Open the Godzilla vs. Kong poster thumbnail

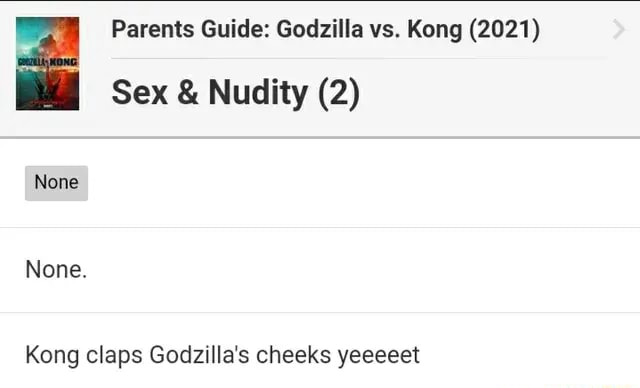pyautogui.click(x=47, y=64)
